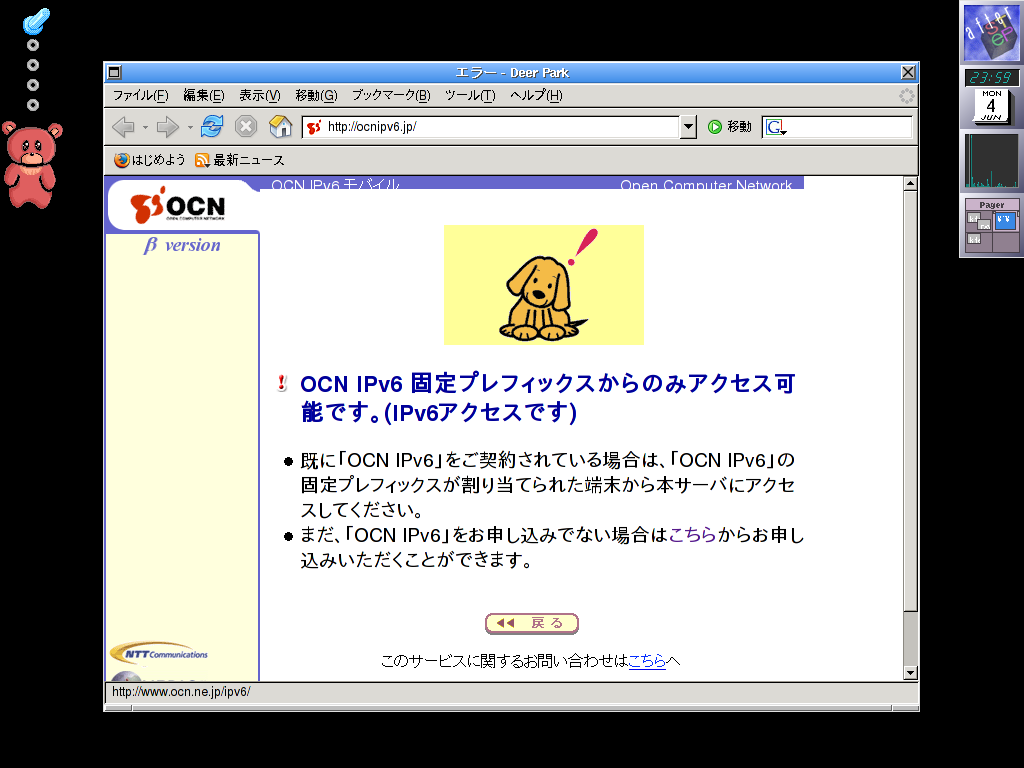Click the throbber activity indicator

[x=906, y=96]
